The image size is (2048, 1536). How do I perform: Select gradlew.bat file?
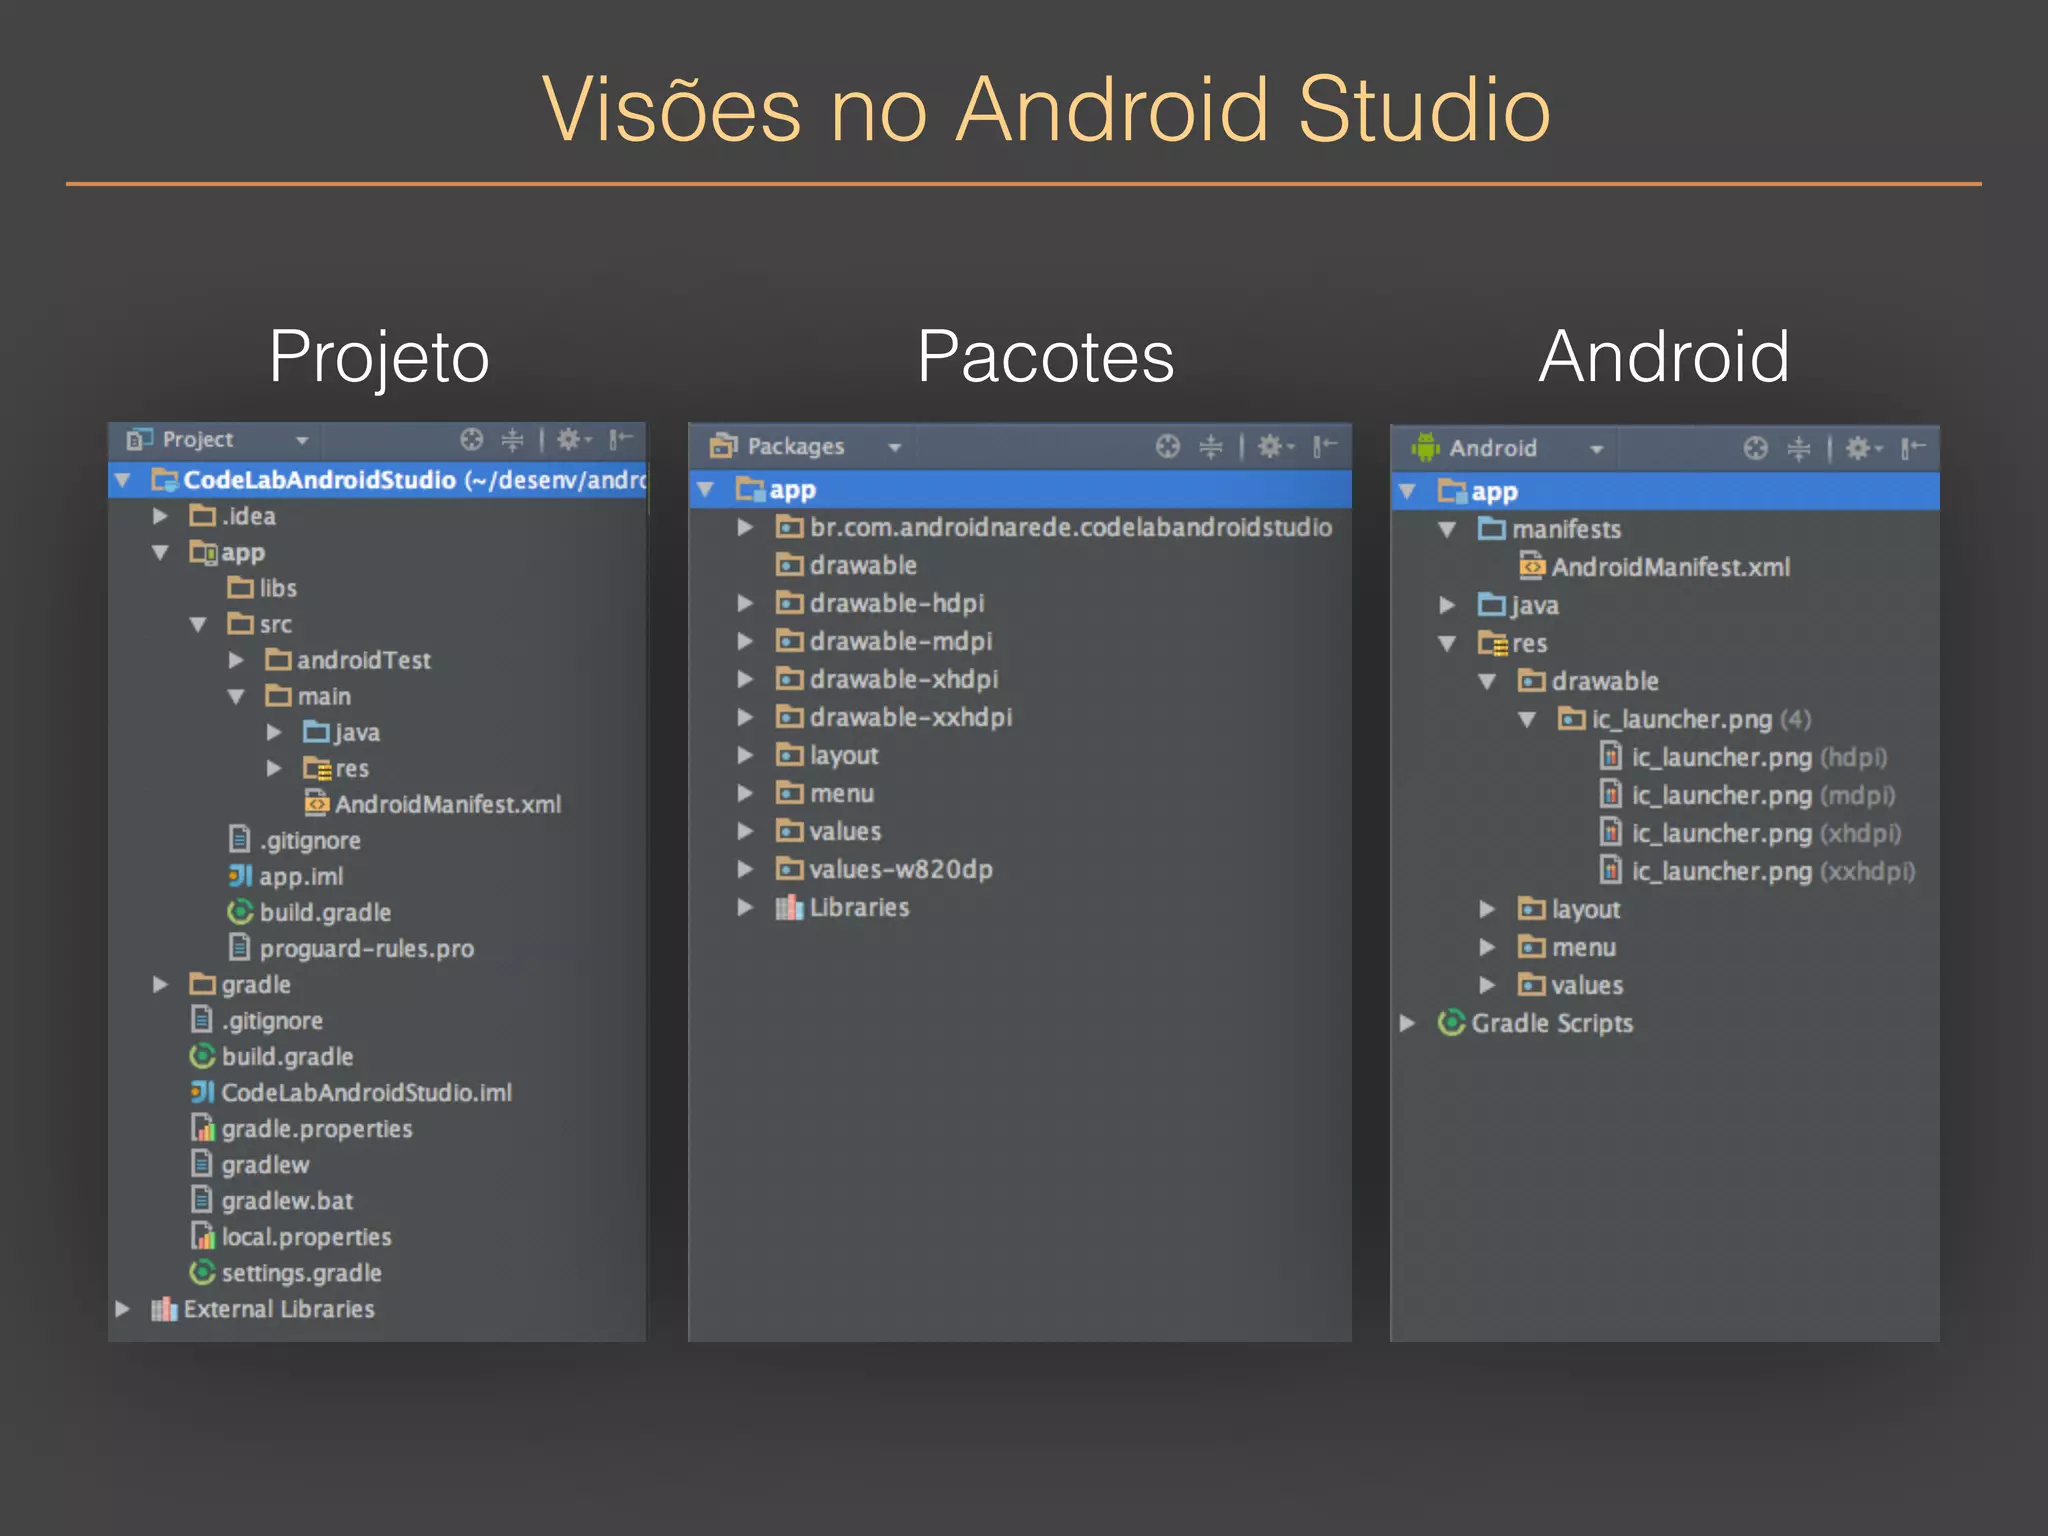coord(288,1200)
